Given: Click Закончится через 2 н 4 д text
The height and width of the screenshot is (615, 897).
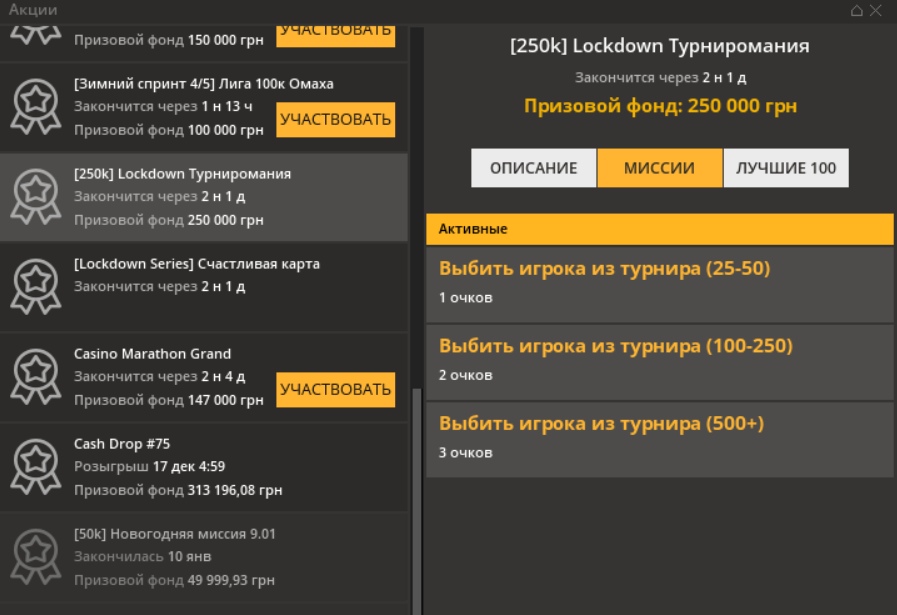Looking at the screenshot, I should (160, 376).
